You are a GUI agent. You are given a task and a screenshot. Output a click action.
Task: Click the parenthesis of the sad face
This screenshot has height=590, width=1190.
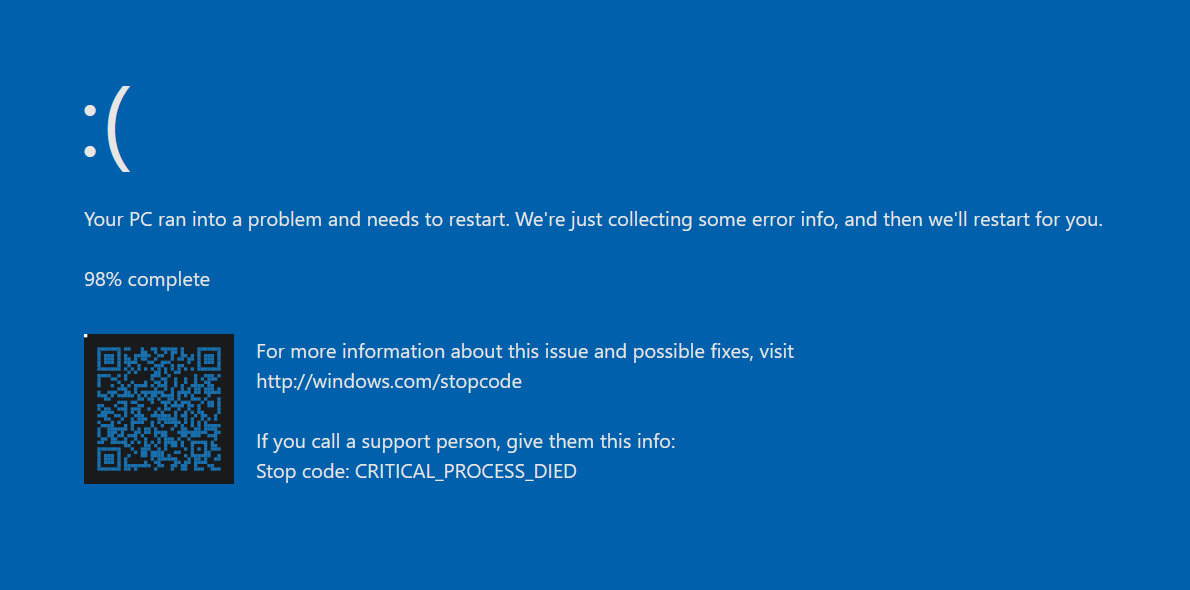point(118,133)
